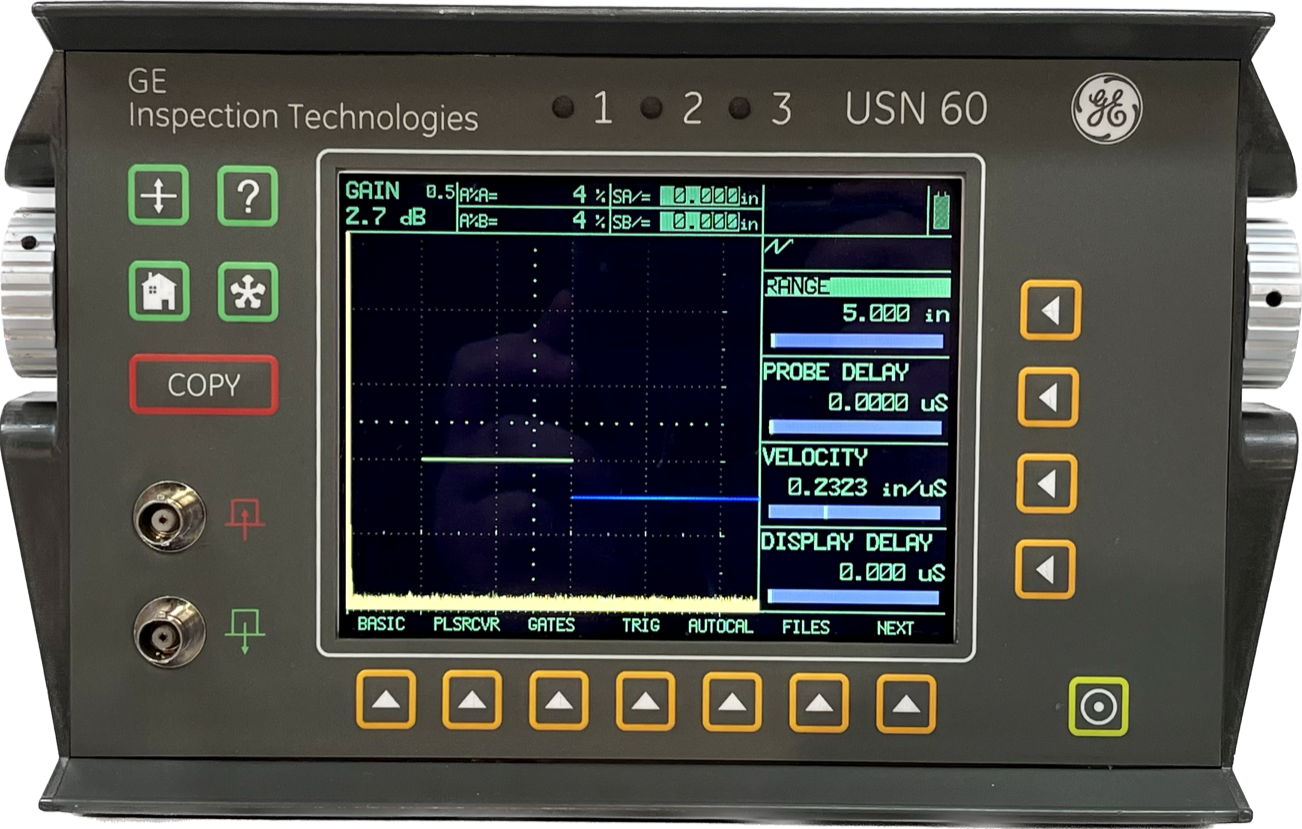The width and height of the screenshot is (1302, 829).
Task: Hit the Home key with house icon
Action: 158,291
